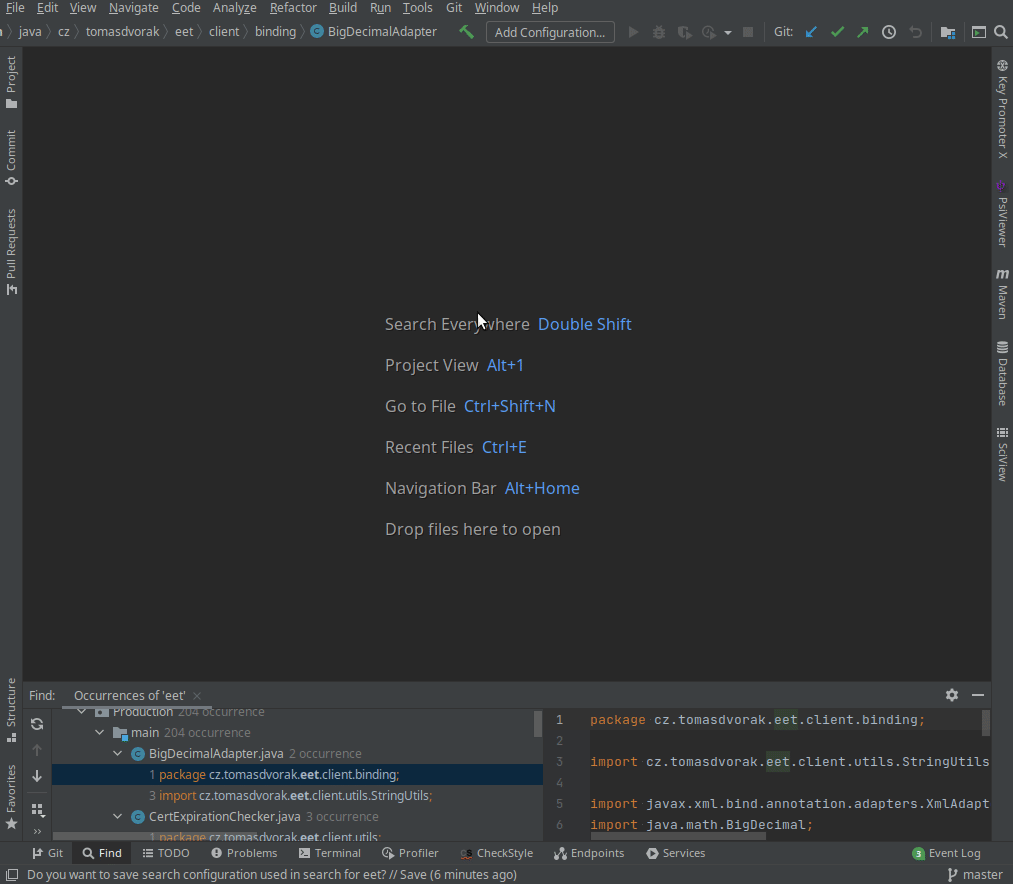Open the CheckStyle tool window tab
Screen dimensions: 1013x884
point(497,853)
